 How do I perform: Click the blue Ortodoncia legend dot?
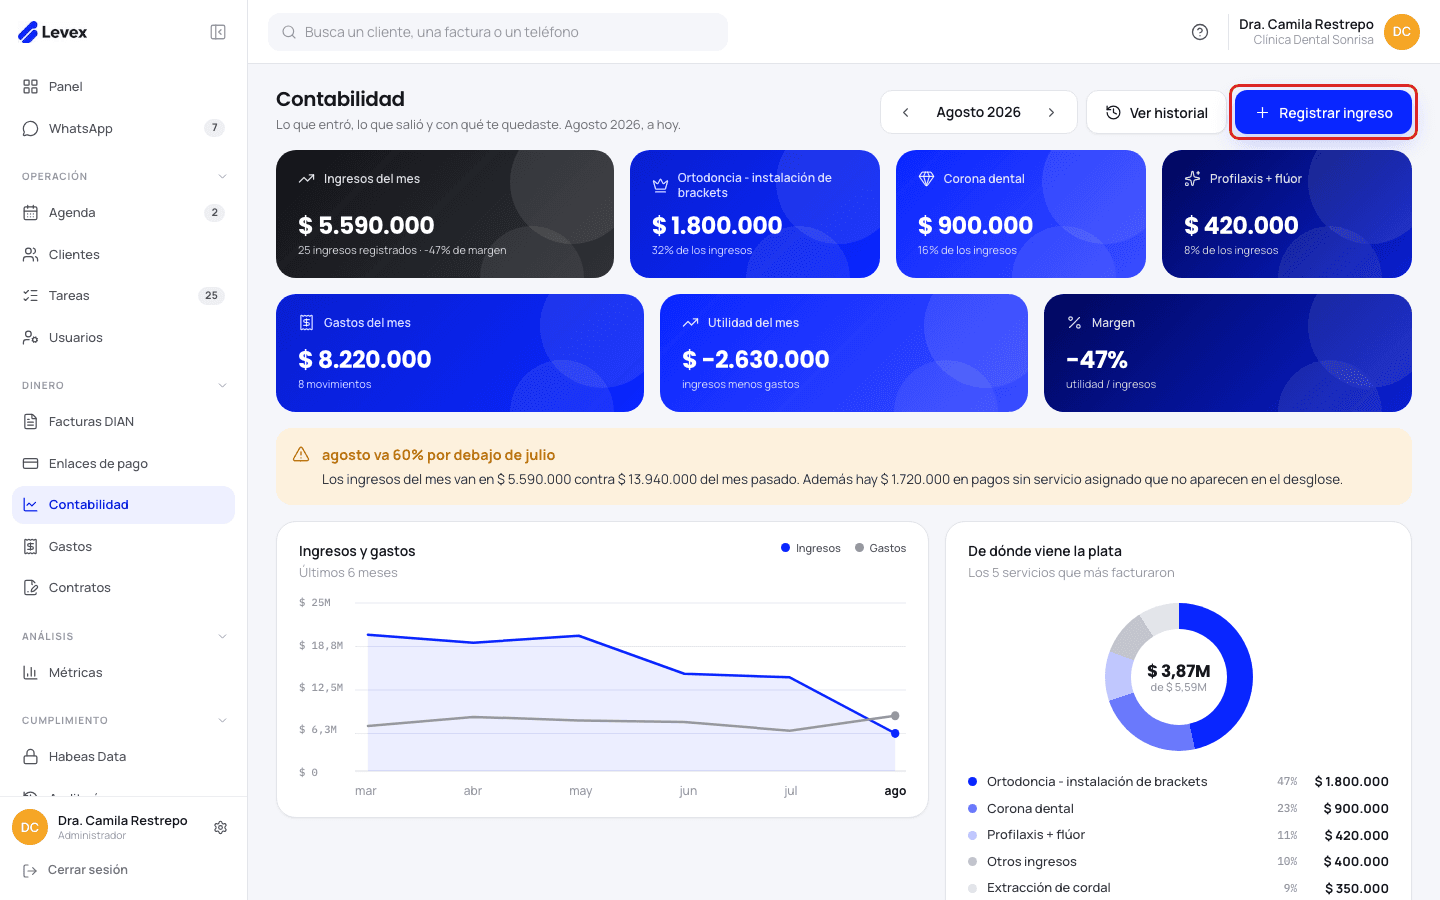click(x=972, y=782)
